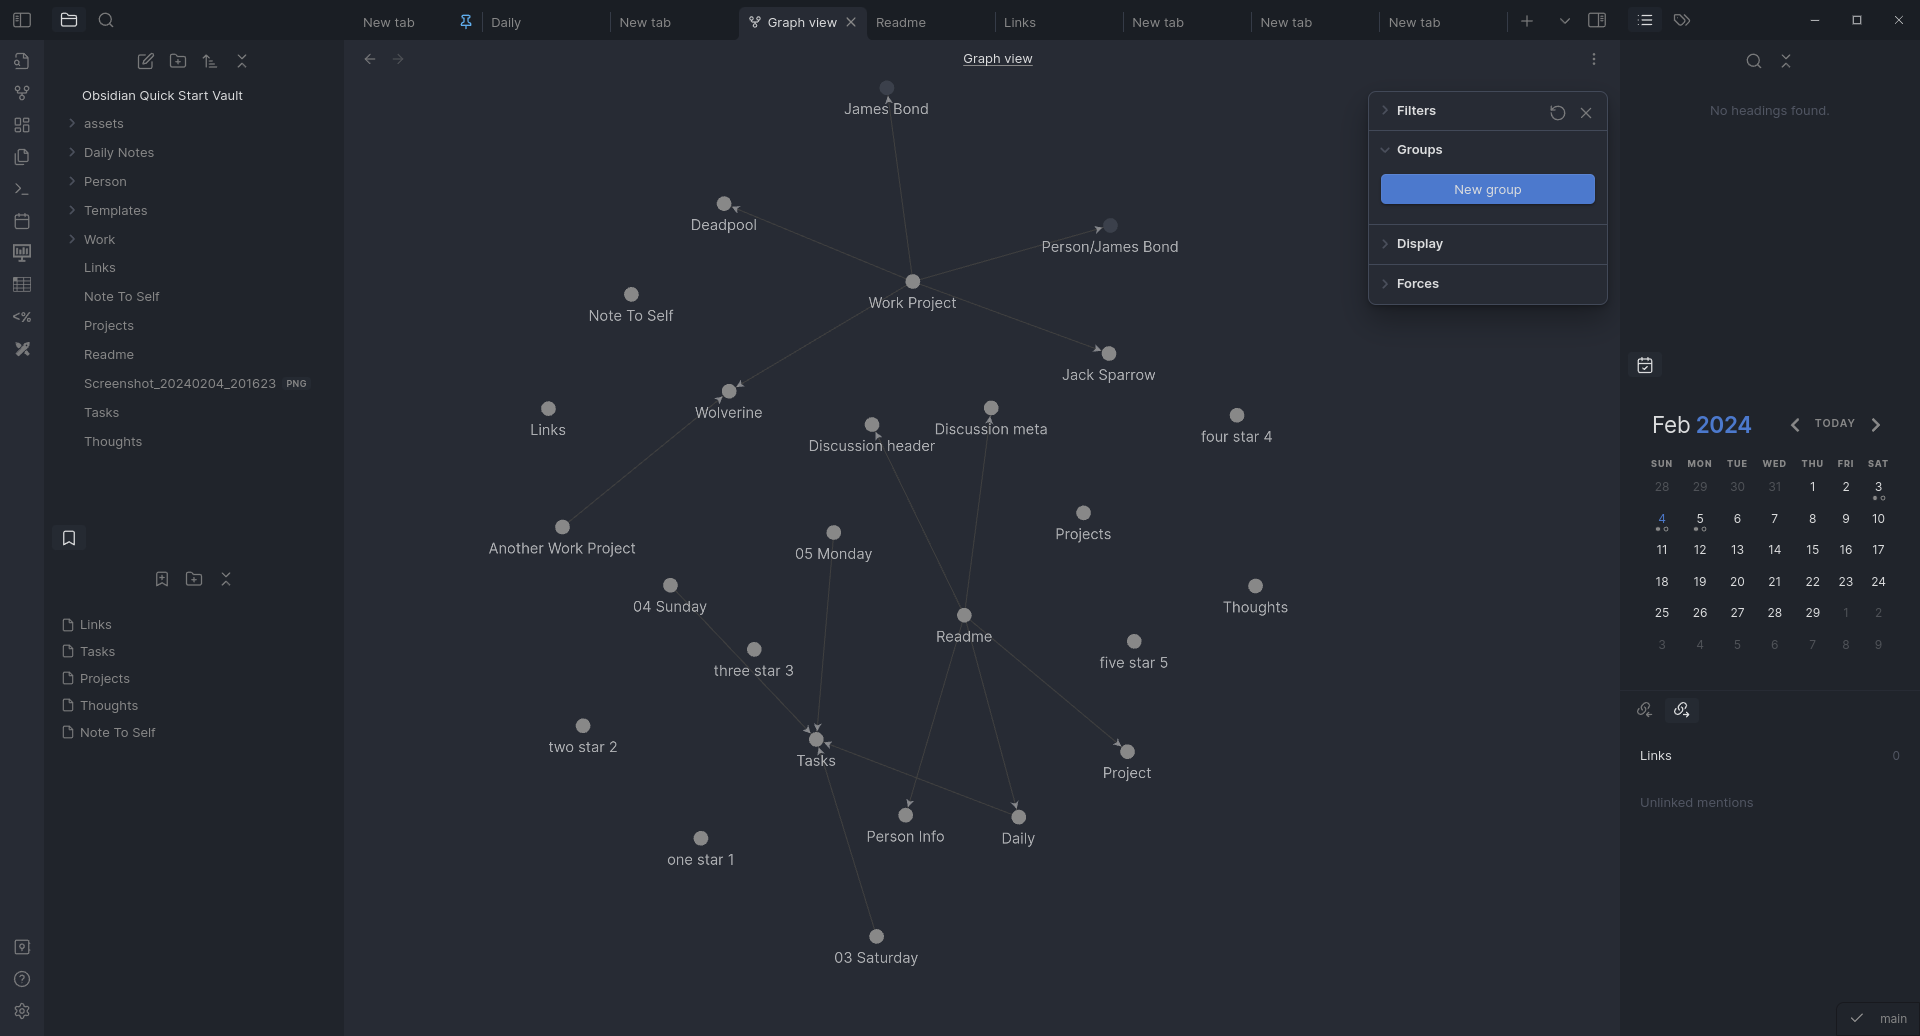Click the Obsidian Quick Start Vault title
The image size is (1920, 1036).
pos(162,96)
